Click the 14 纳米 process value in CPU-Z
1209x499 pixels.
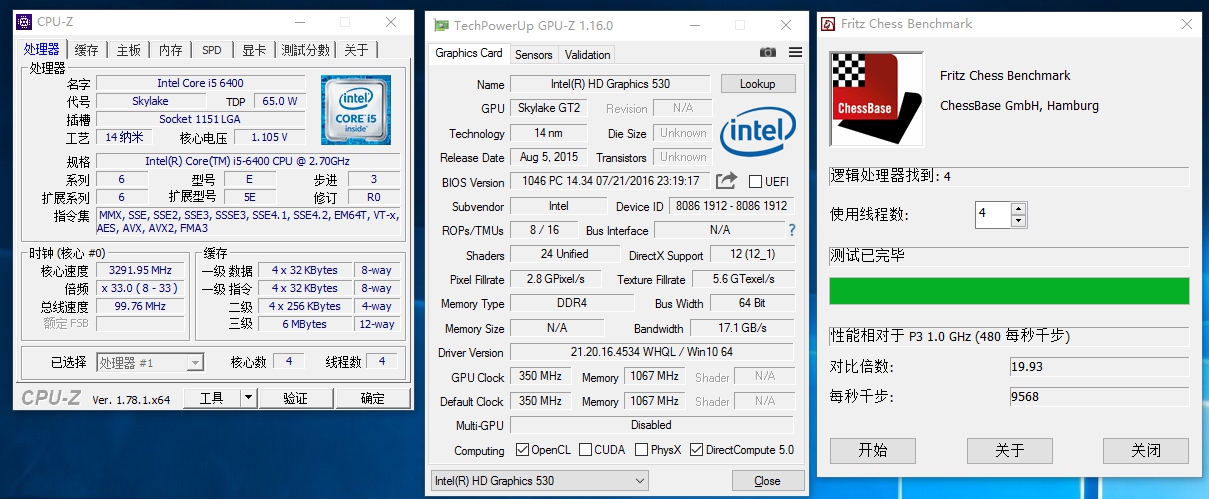pyautogui.click(x=124, y=137)
